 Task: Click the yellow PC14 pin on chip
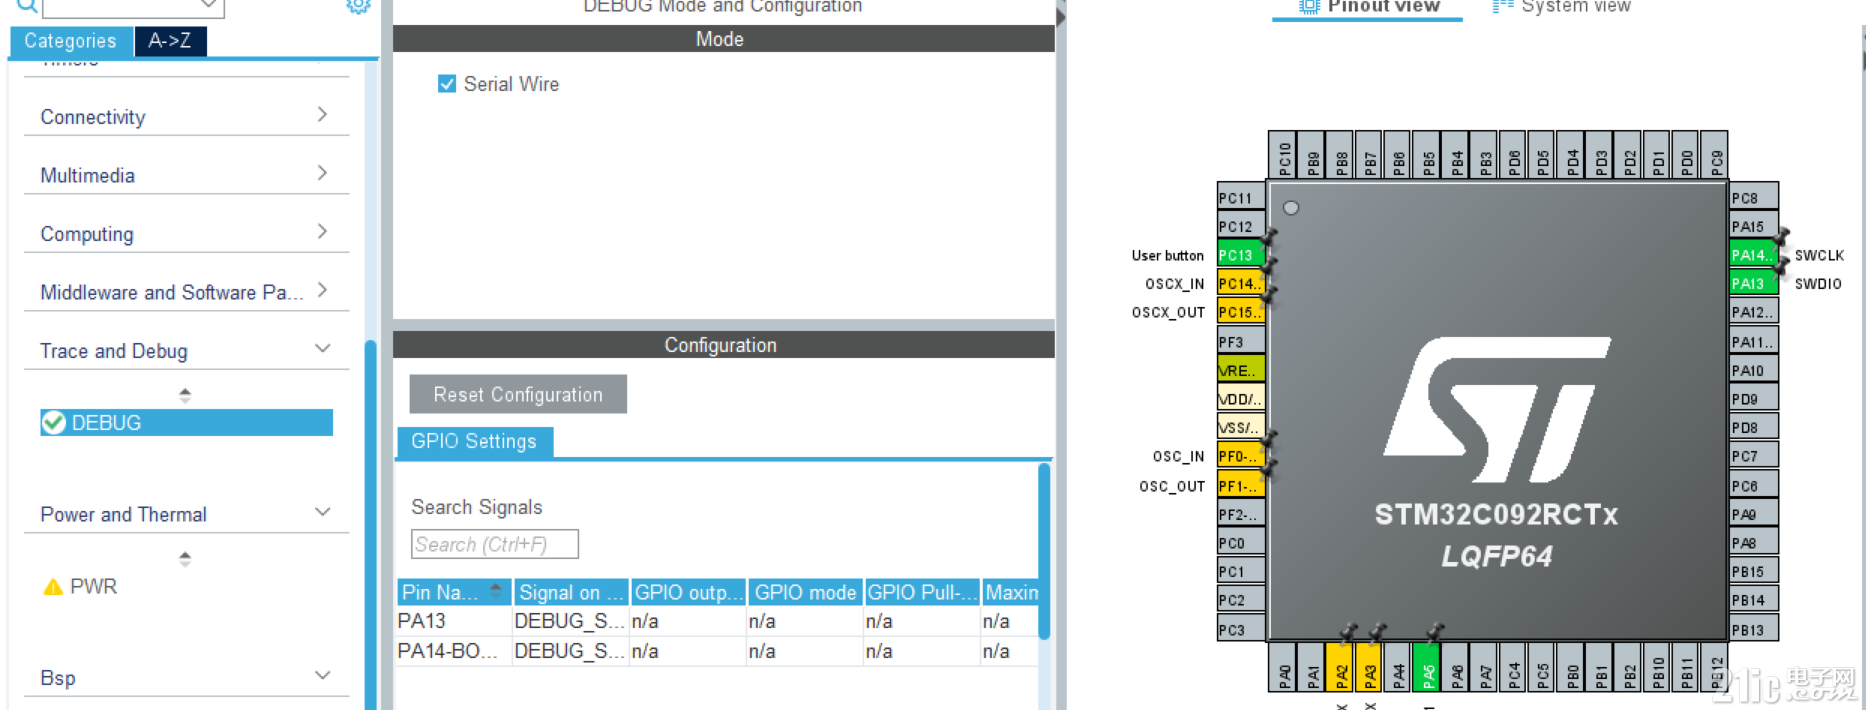pos(1241,284)
